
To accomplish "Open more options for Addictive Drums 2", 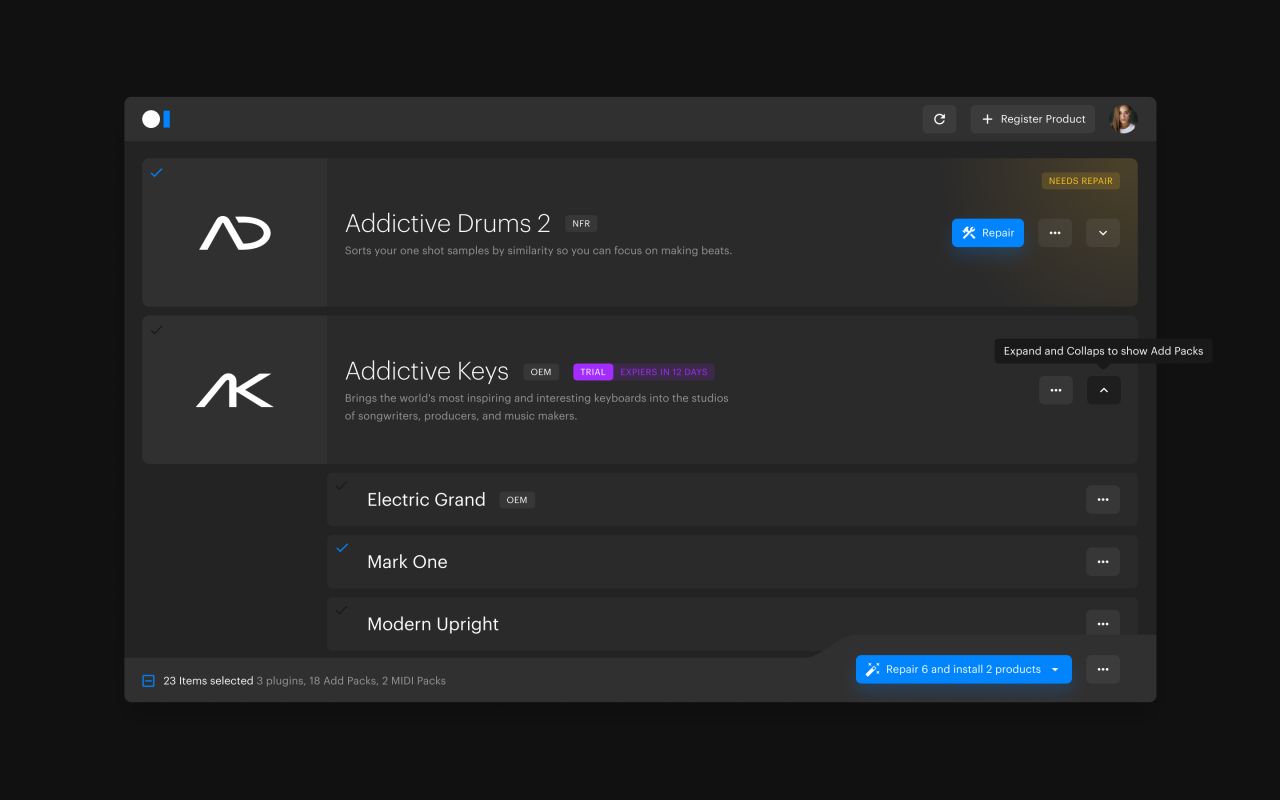I will coord(1055,233).
